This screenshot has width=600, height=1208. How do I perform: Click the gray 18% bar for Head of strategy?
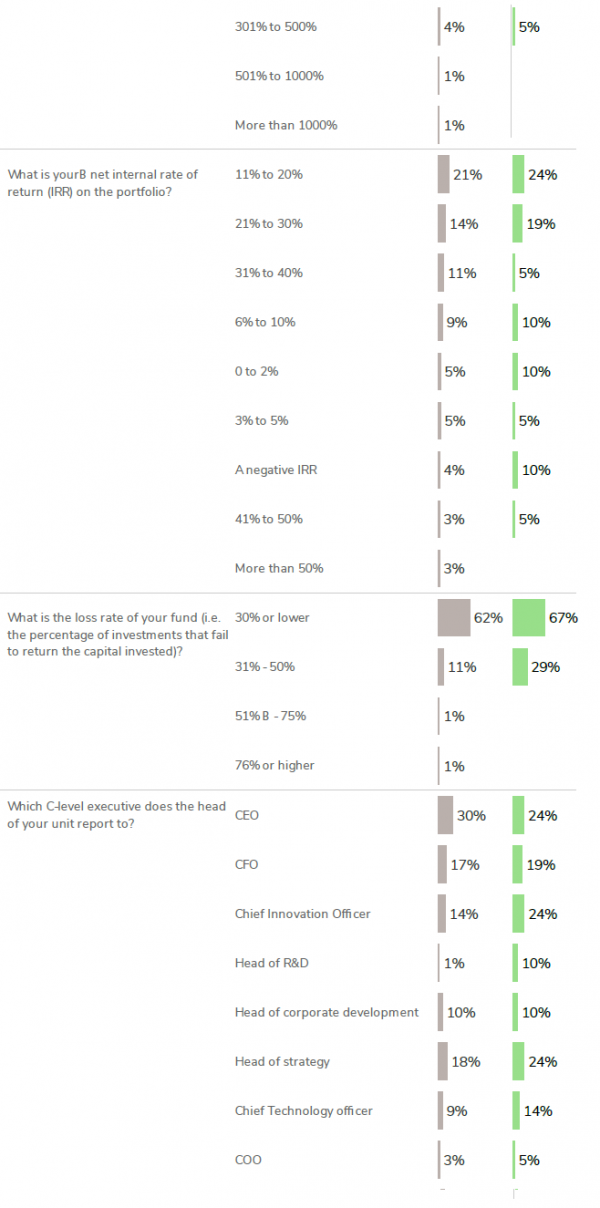click(x=442, y=1061)
